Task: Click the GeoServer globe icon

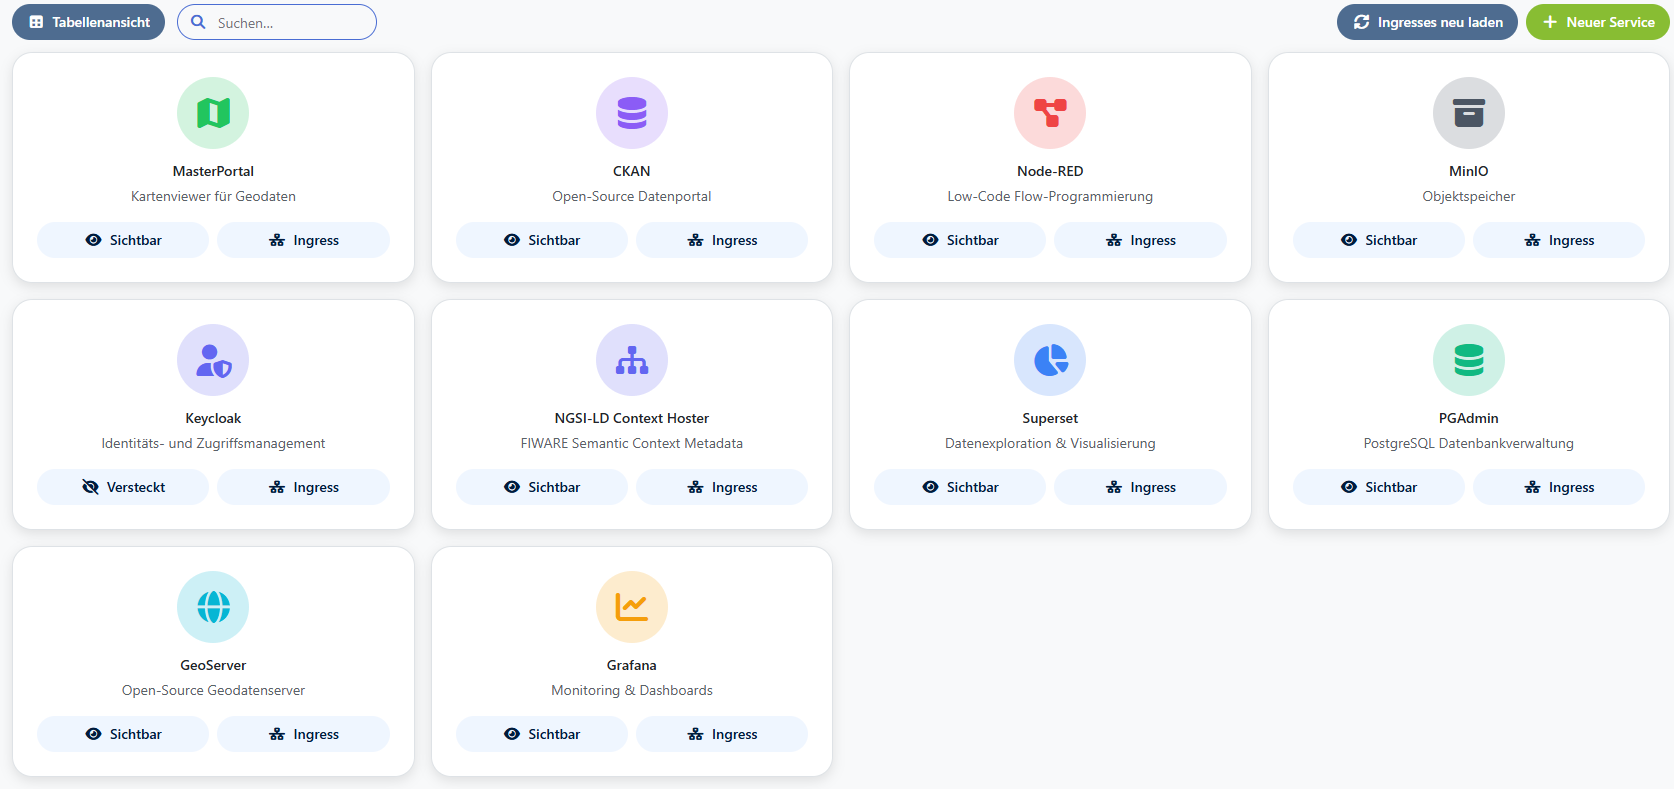Action: pos(213,607)
